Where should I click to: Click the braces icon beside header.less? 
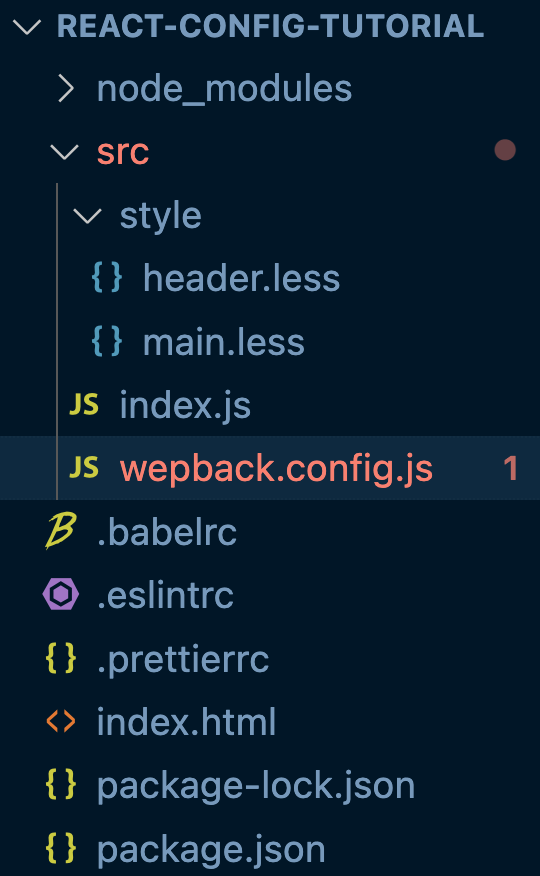106,278
